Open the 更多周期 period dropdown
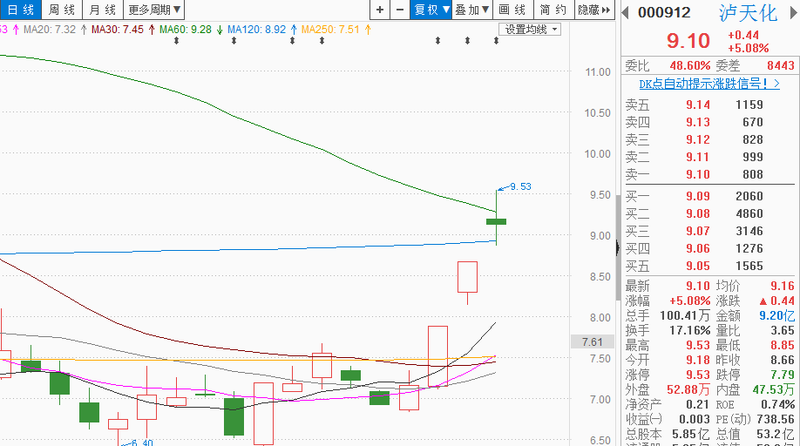The image size is (800, 446). pos(155,11)
